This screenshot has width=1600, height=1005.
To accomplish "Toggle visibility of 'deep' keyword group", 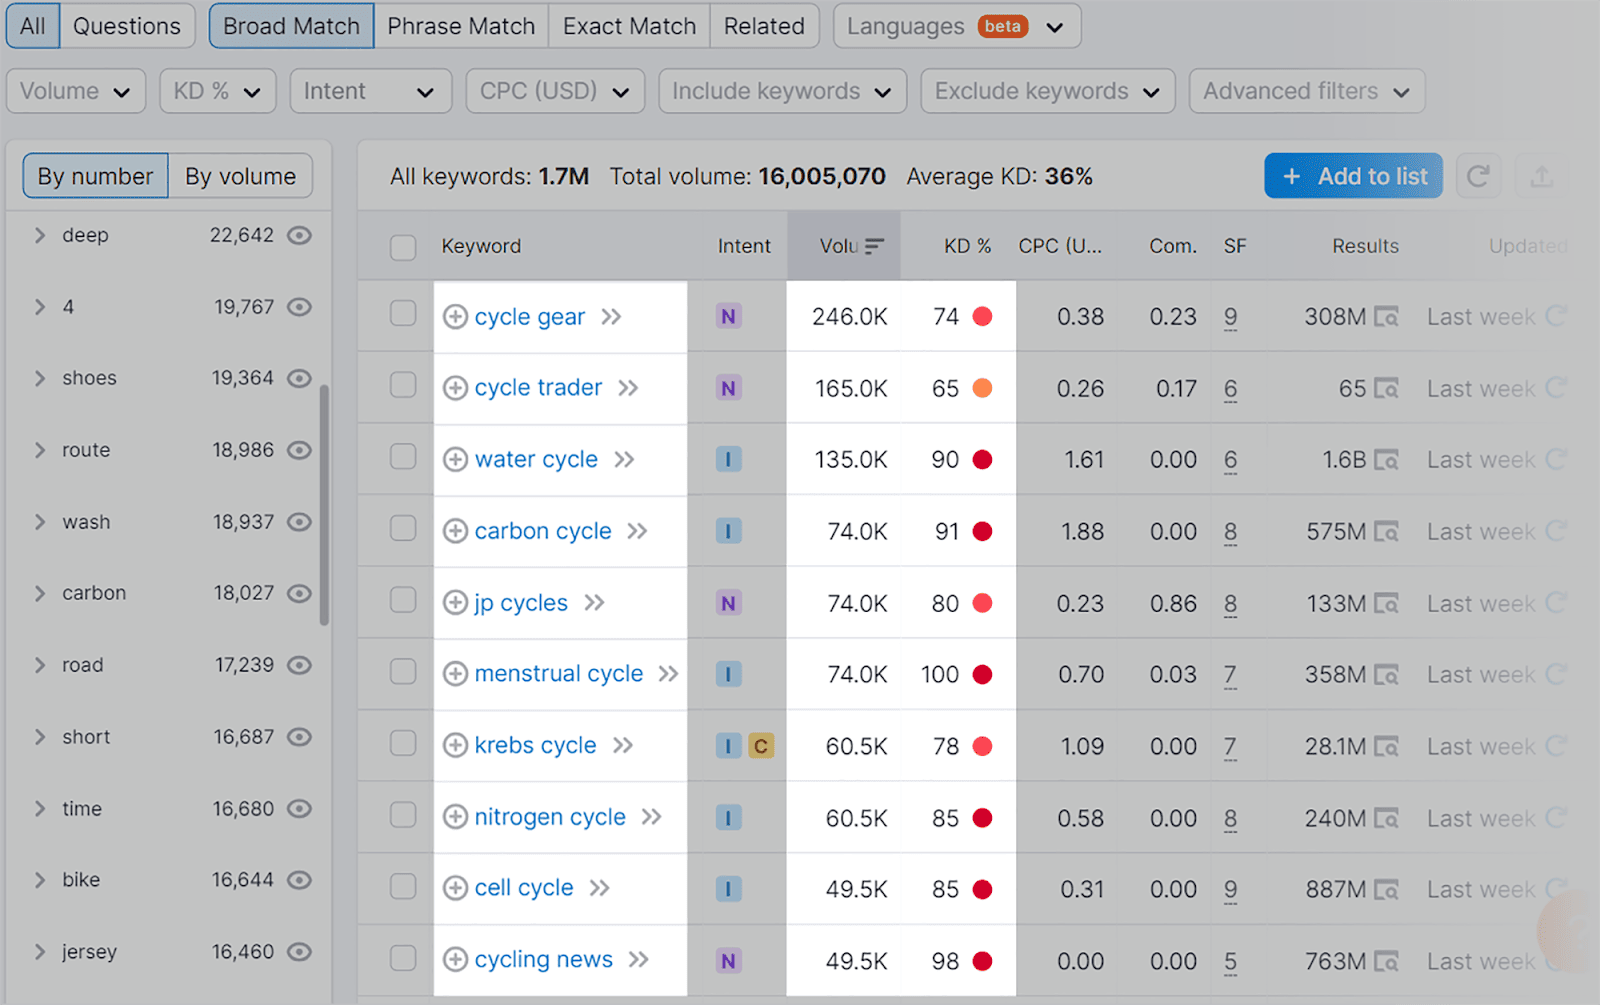I will [299, 235].
